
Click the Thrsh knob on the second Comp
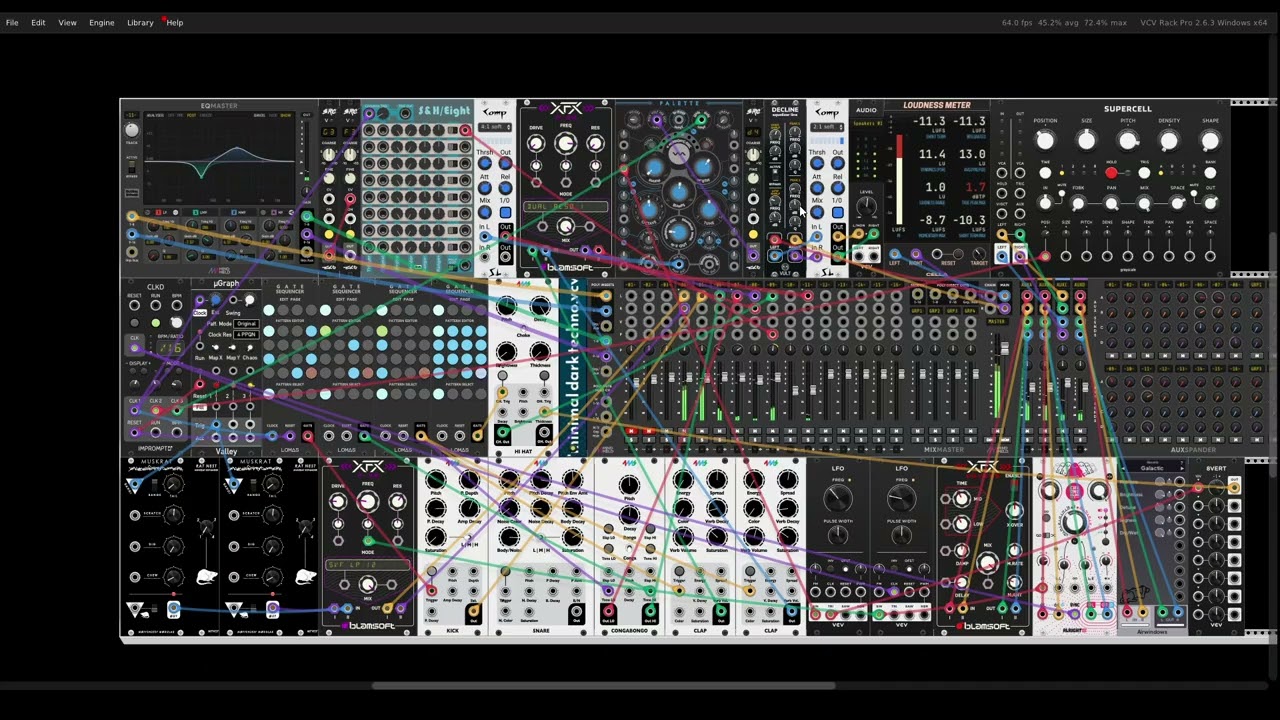pyautogui.click(x=818, y=164)
